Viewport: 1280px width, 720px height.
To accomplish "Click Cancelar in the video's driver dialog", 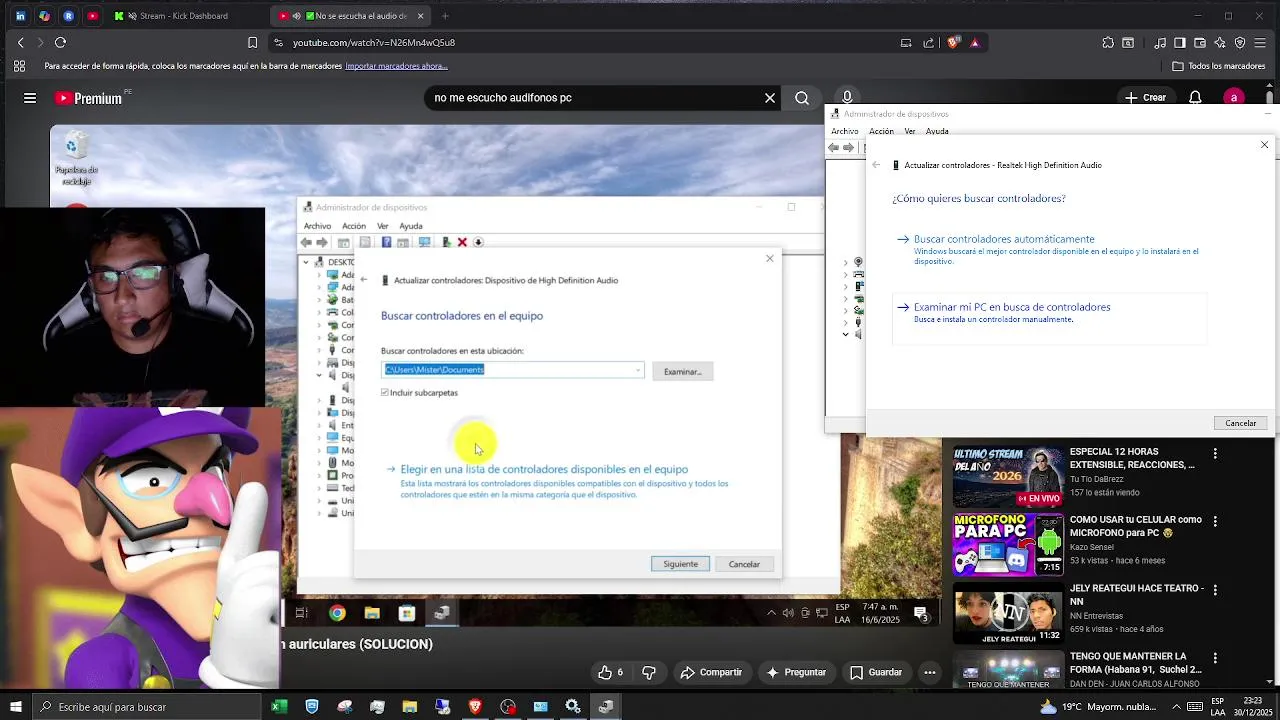I will 744,564.
